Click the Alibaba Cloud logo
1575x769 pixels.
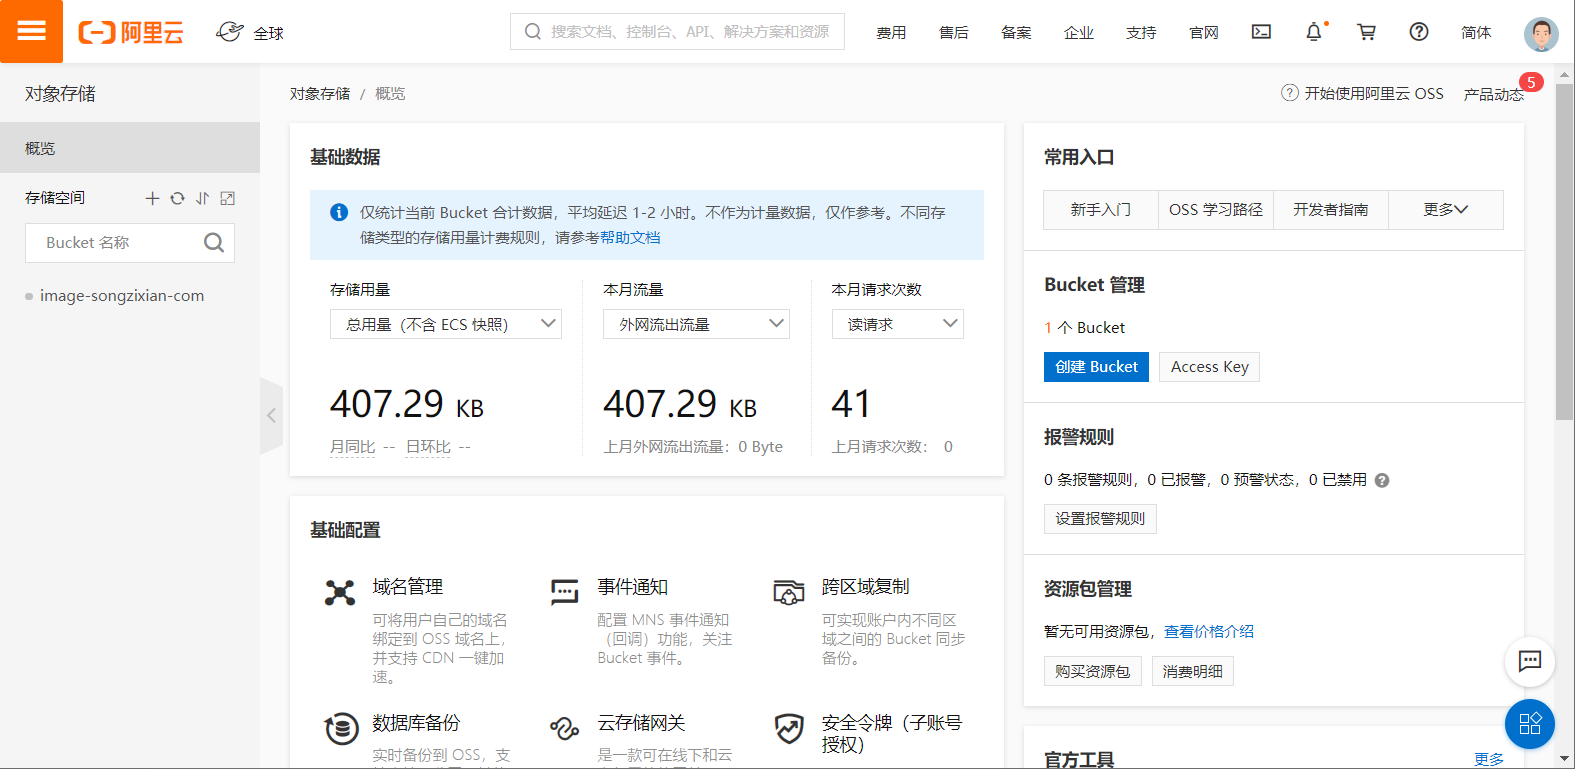(x=131, y=33)
